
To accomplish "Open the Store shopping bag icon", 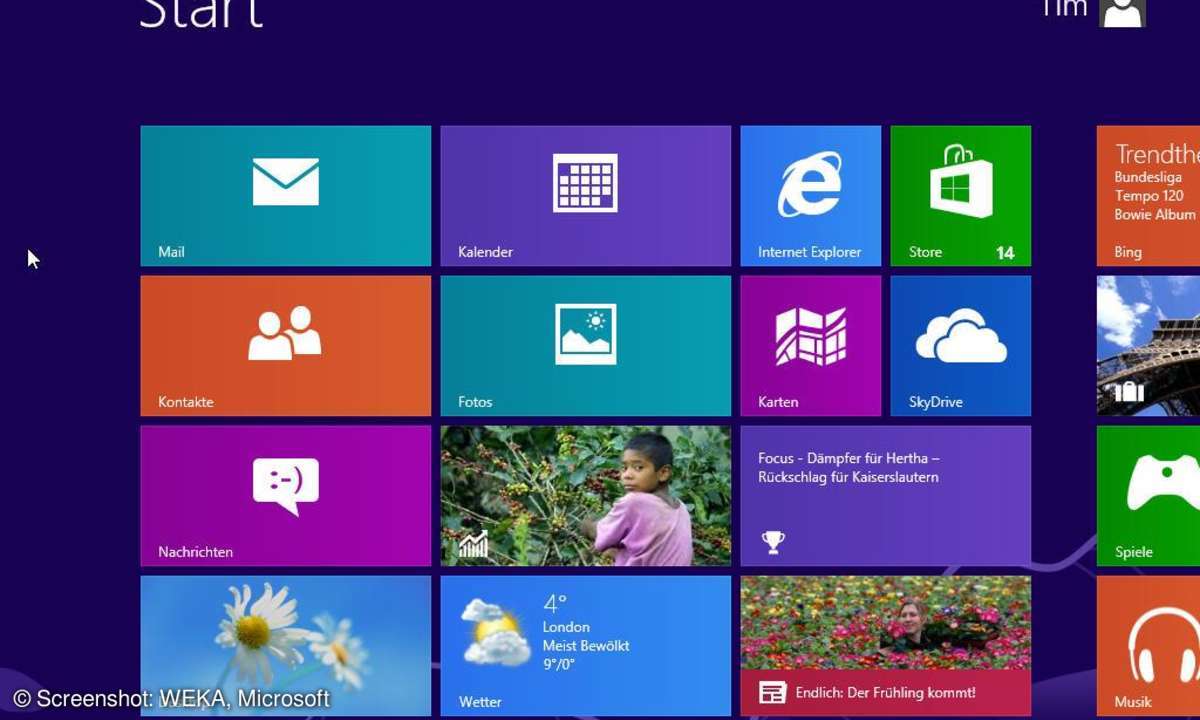I will (961, 181).
